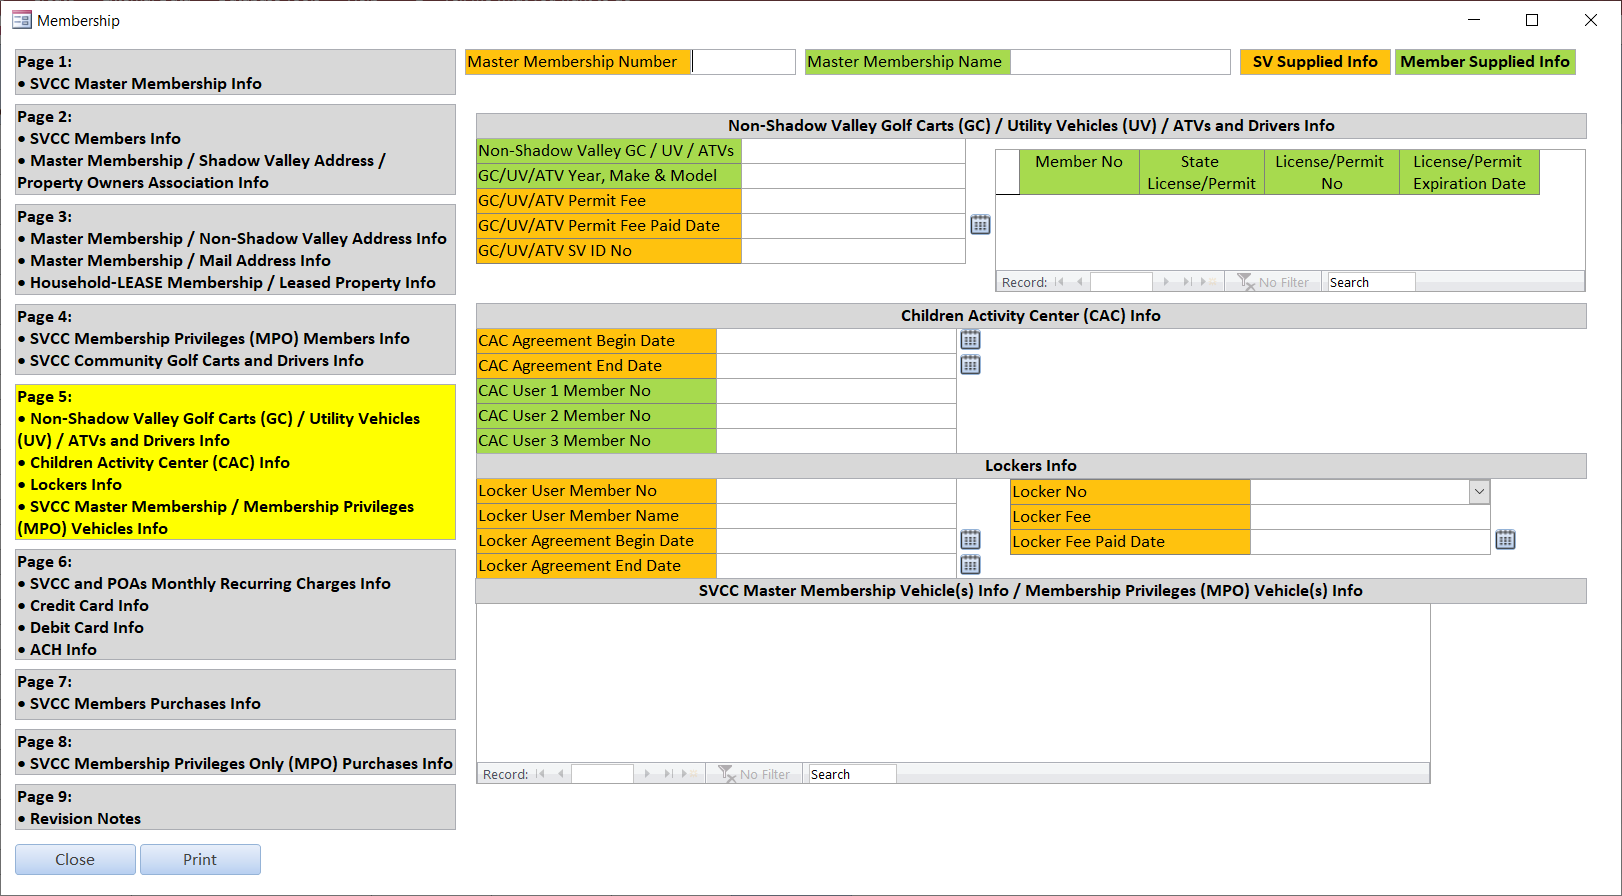Viewport: 1622px width, 896px height.
Task: Click Locker User Member No field
Action: coord(836,491)
